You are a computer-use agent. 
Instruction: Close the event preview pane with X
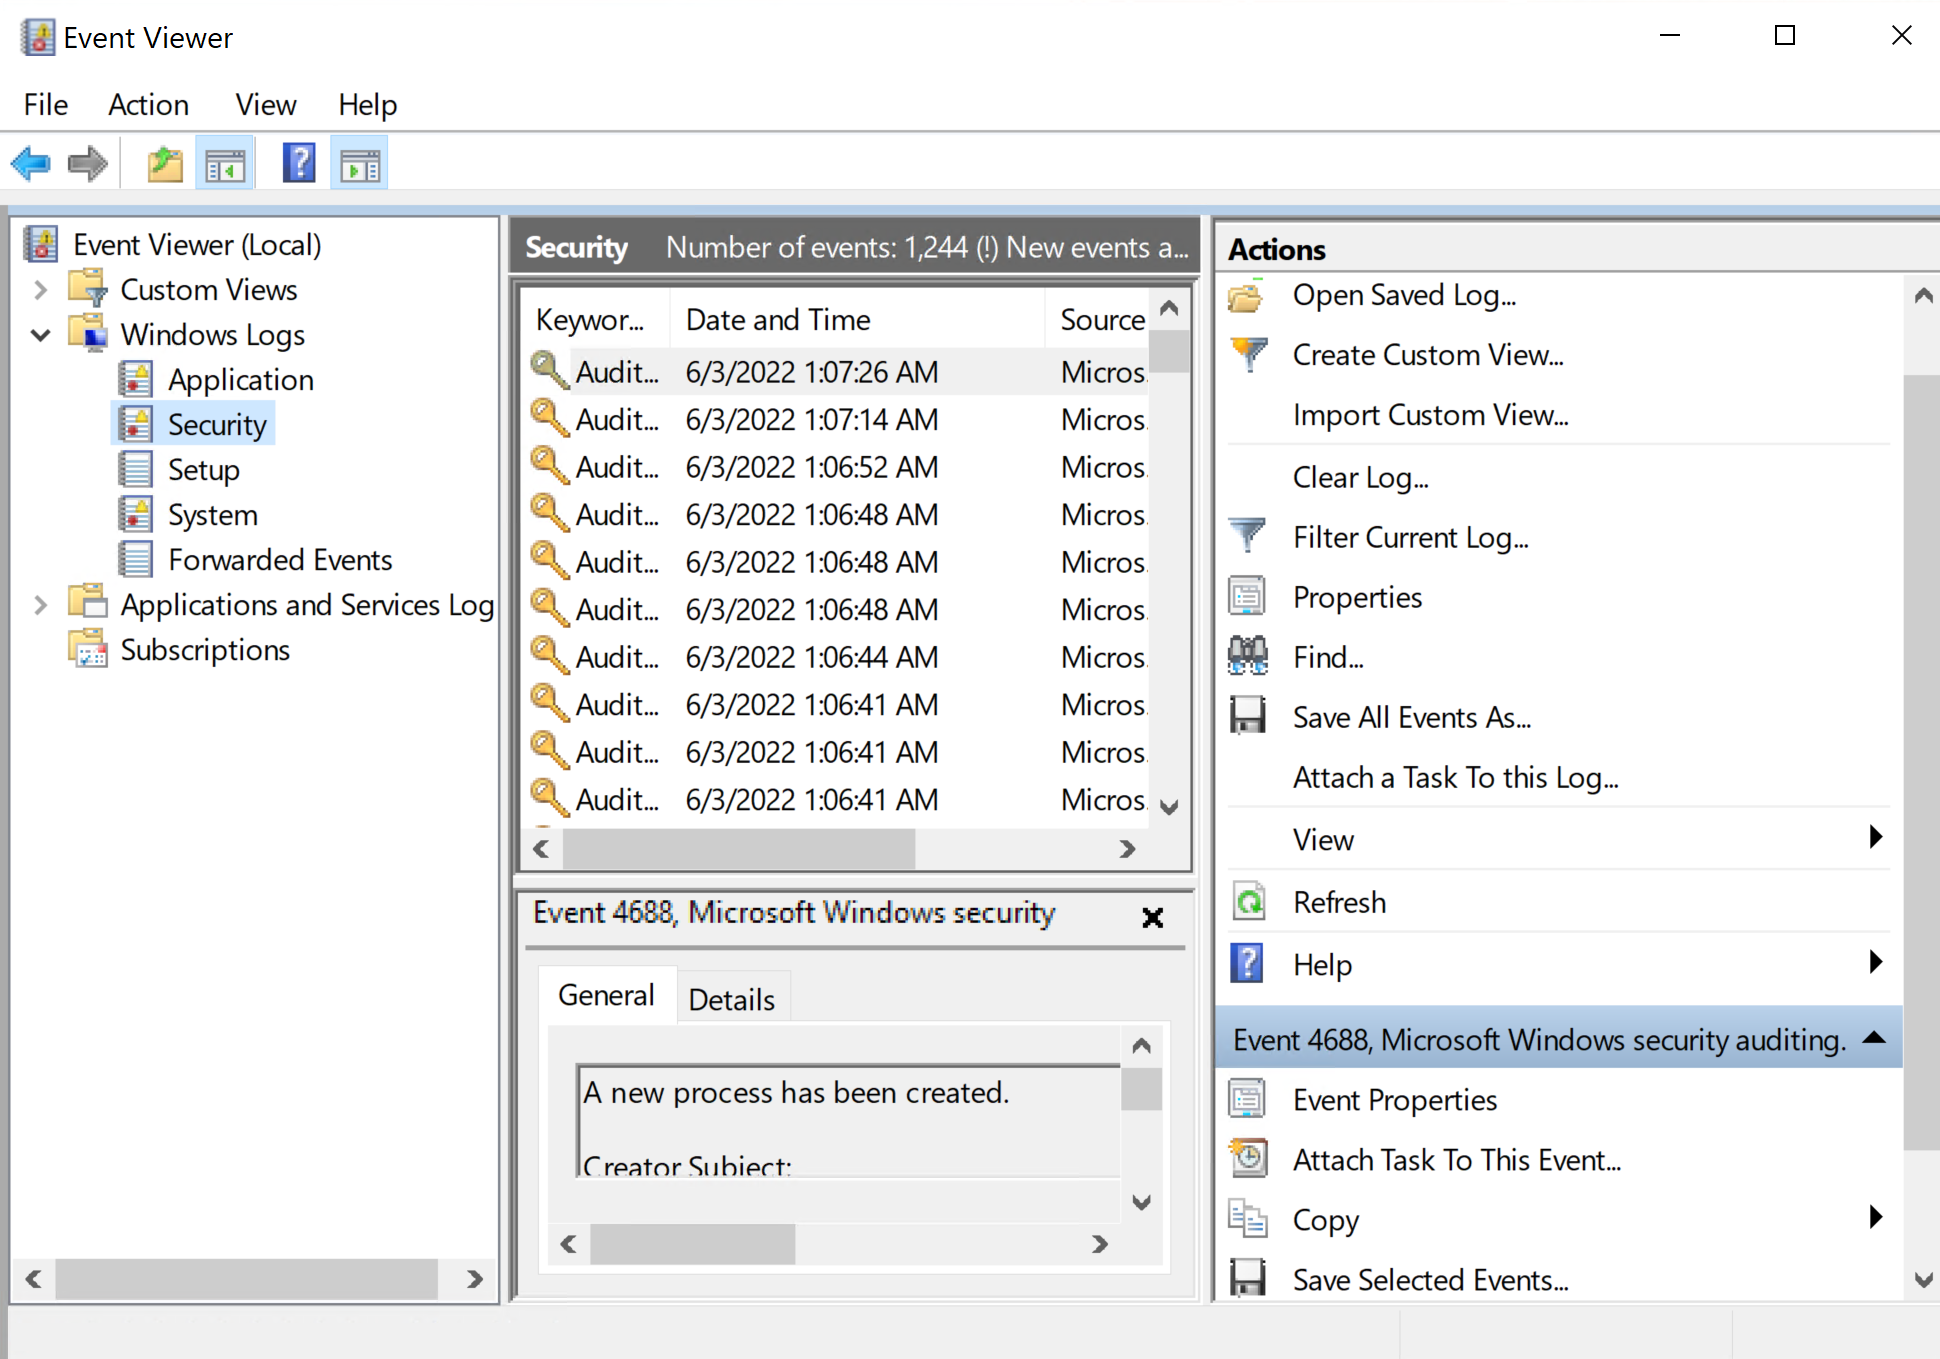[1152, 917]
